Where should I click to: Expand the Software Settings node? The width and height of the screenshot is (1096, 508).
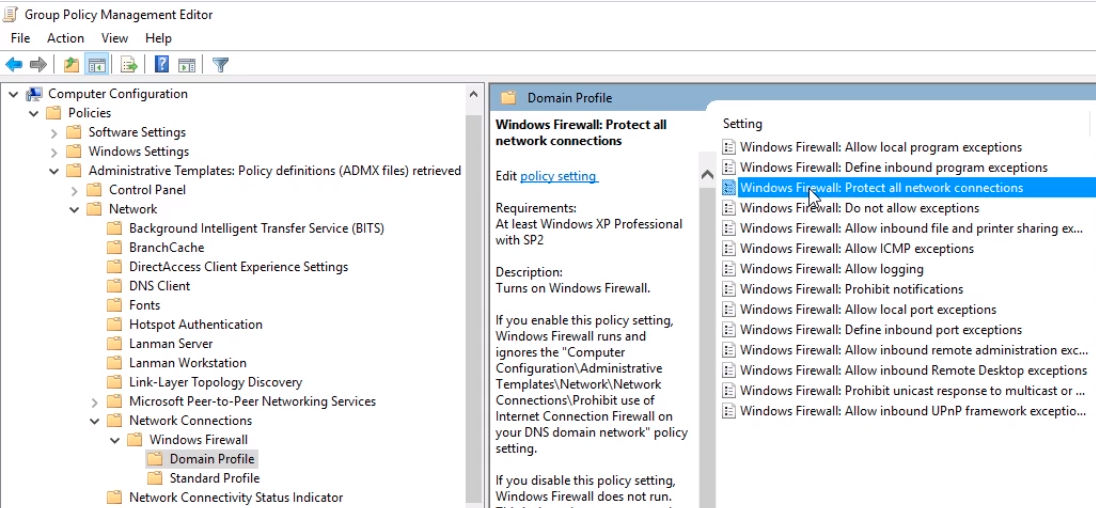(x=54, y=132)
